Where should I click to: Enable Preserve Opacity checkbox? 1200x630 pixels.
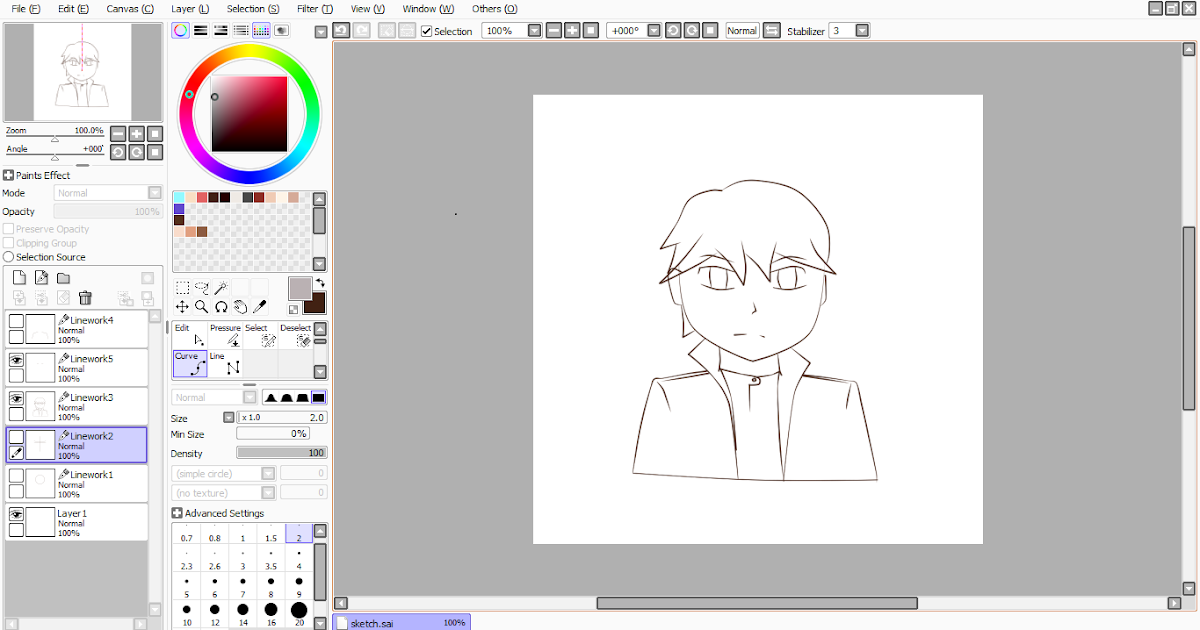(x=9, y=229)
